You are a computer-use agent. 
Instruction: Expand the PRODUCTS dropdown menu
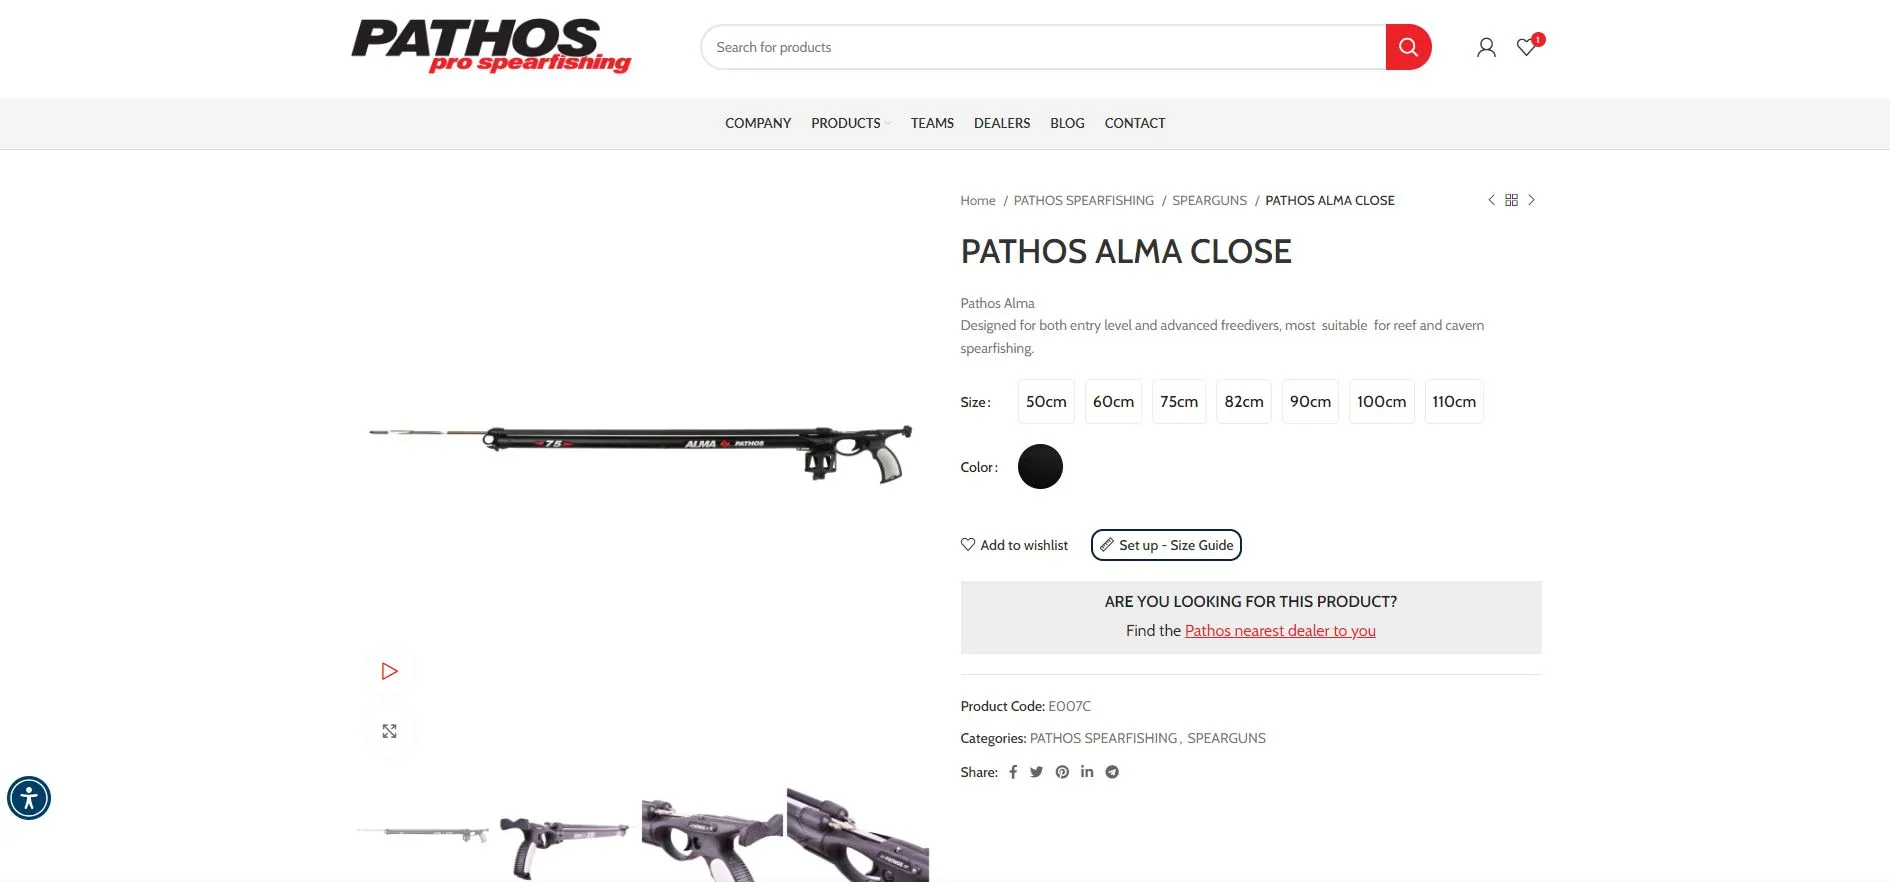tap(850, 123)
